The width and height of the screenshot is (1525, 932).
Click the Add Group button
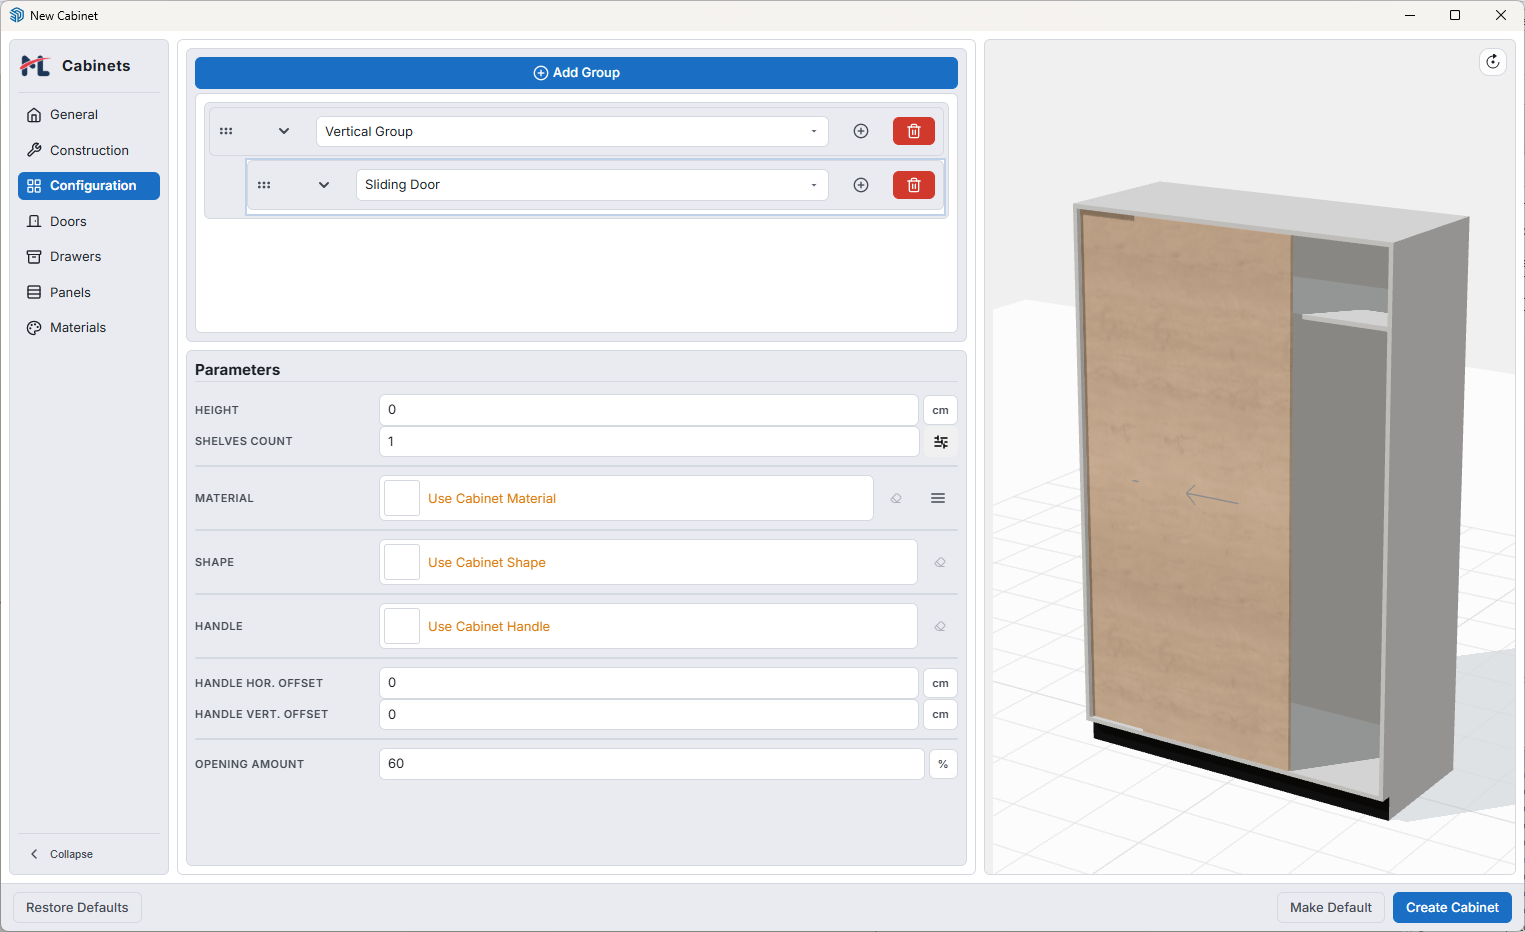(x=576, y=73)
